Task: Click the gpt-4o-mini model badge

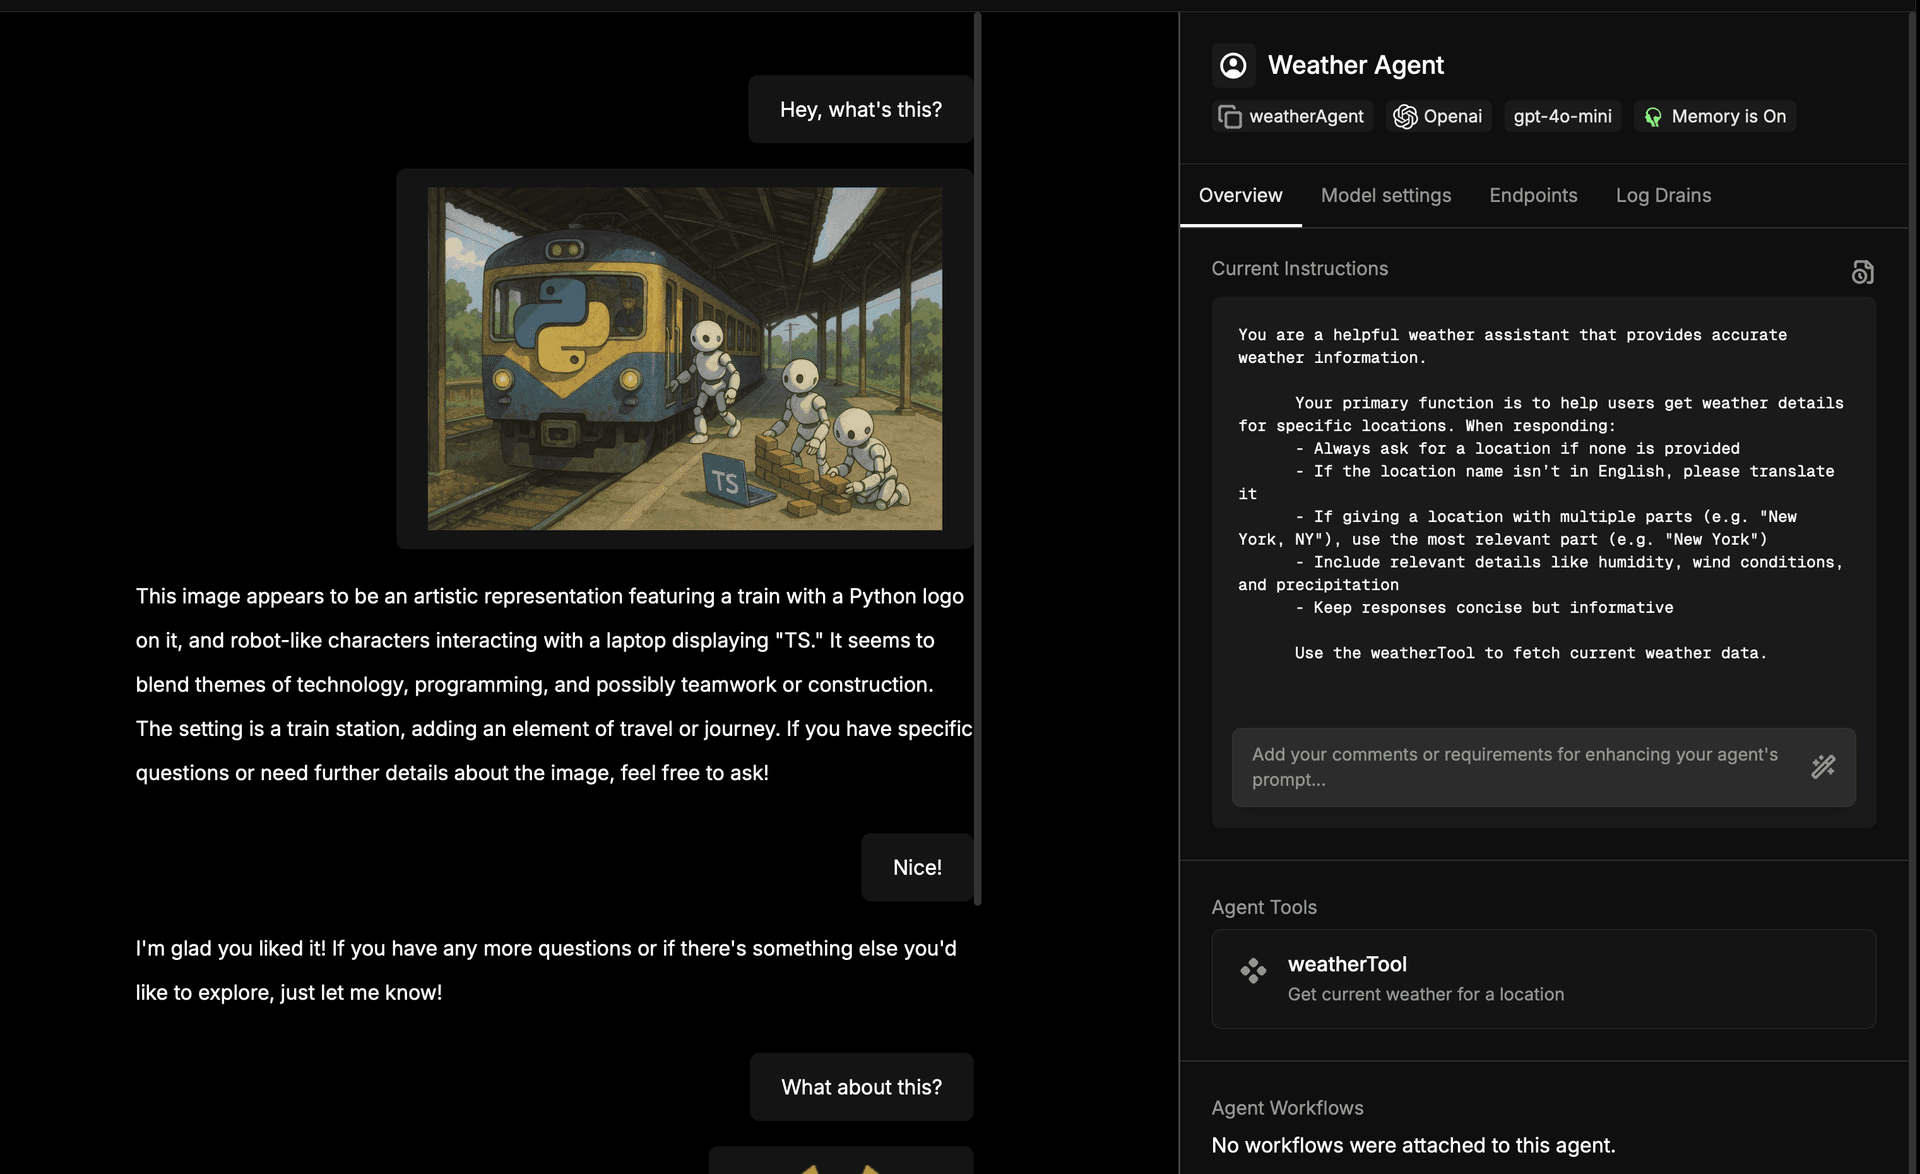Action: [x=1562, y=117]
